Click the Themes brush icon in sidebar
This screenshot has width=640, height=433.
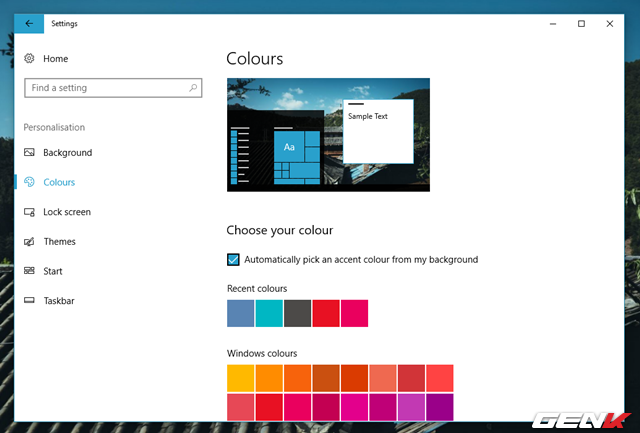29,242
